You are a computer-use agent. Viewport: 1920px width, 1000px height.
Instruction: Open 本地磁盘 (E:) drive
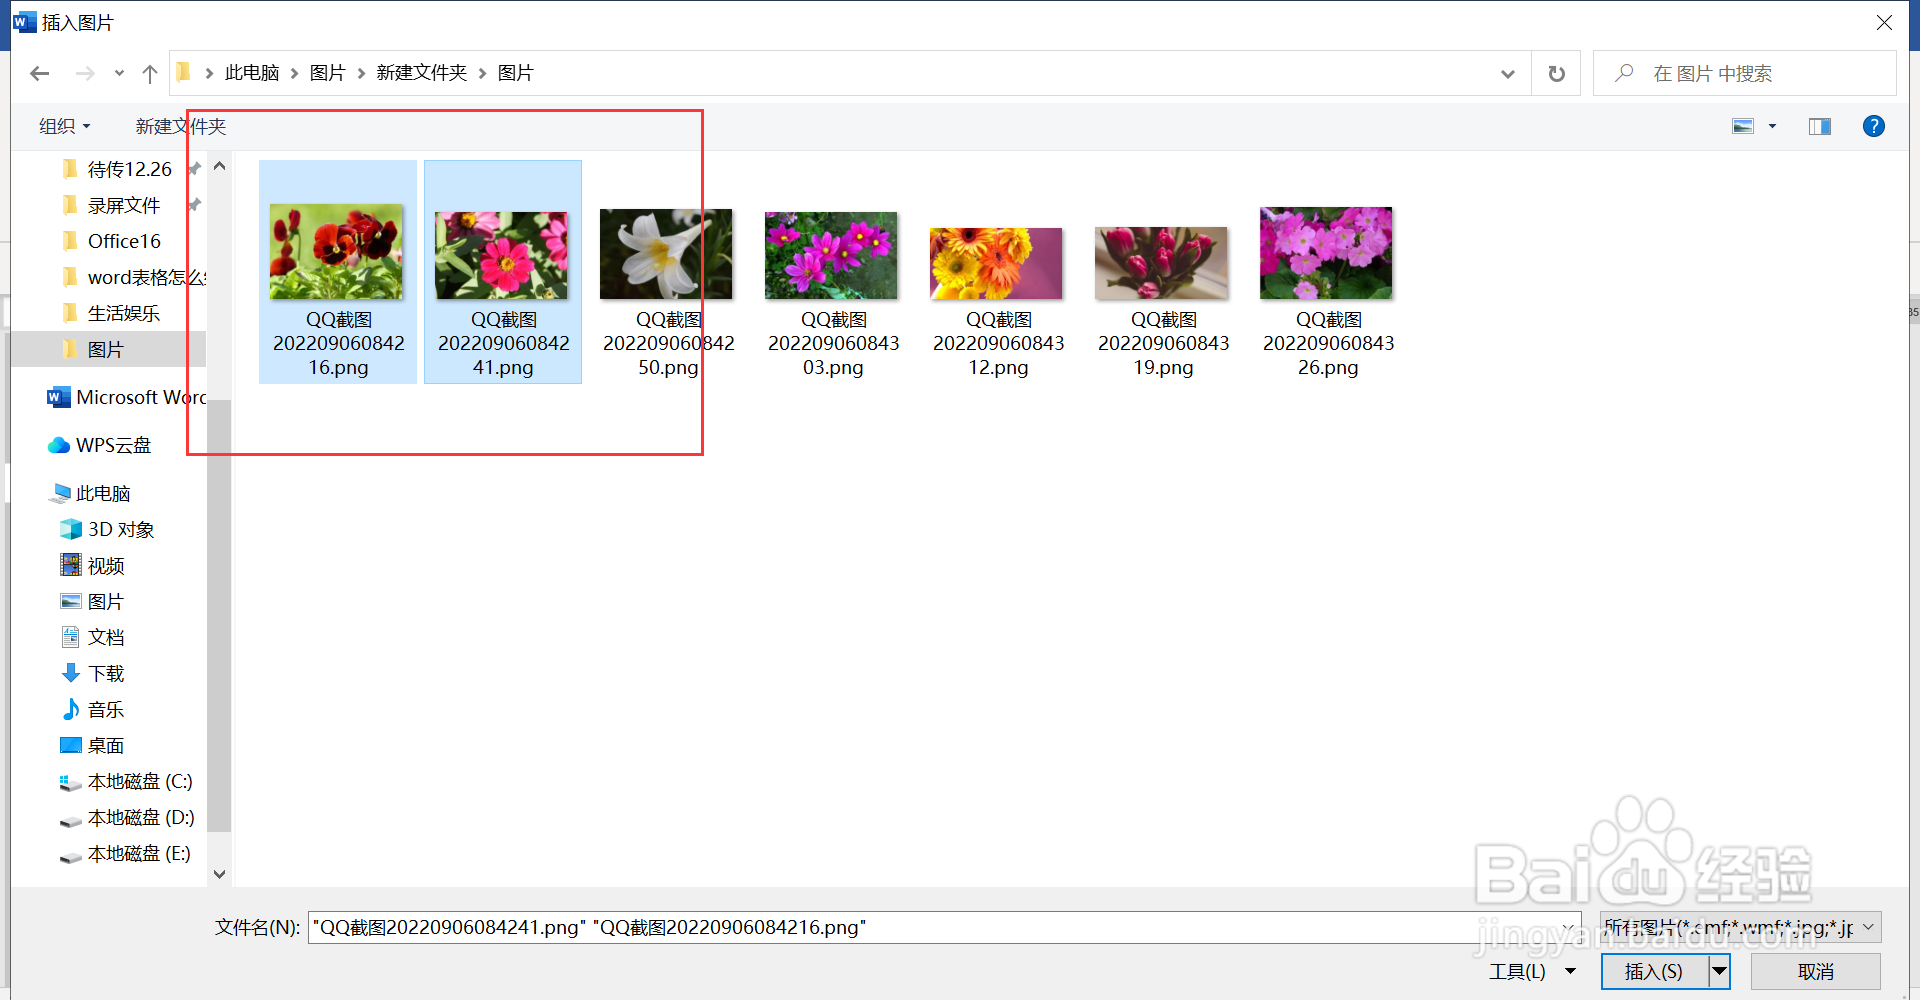pyautogui.click(x=125, y=853)
